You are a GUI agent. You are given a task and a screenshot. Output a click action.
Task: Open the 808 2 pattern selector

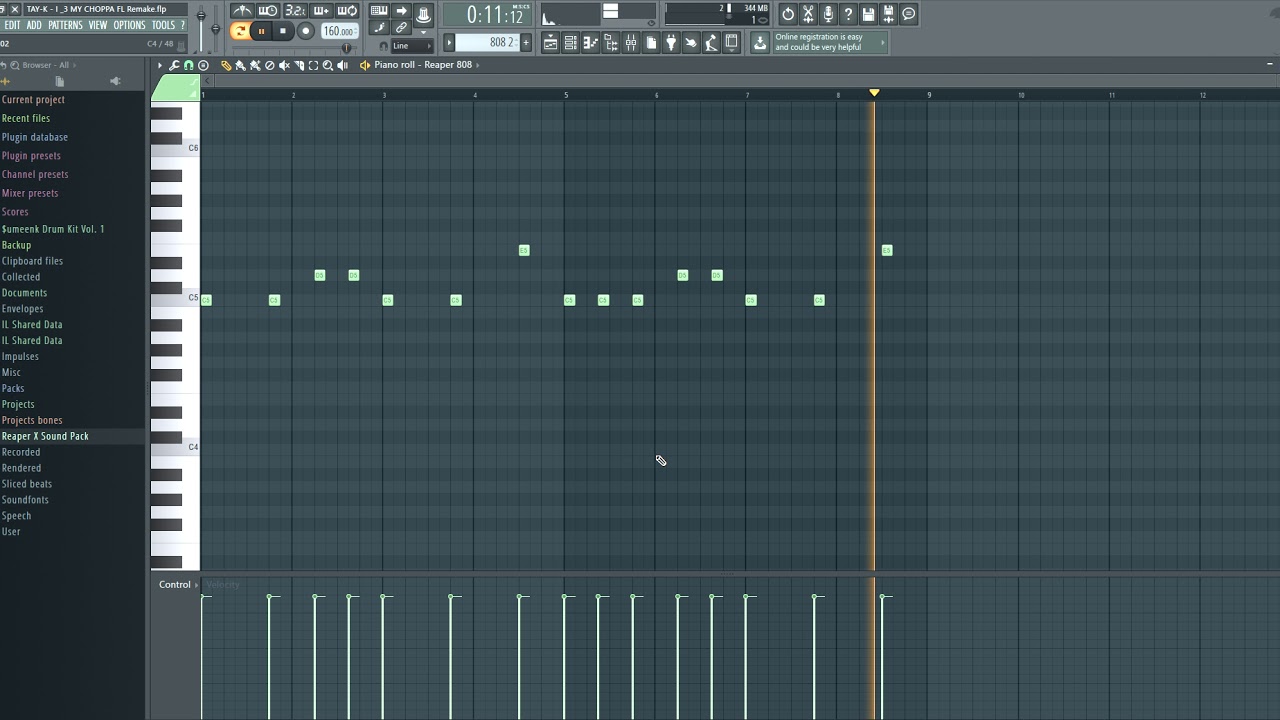click(487, 42)
